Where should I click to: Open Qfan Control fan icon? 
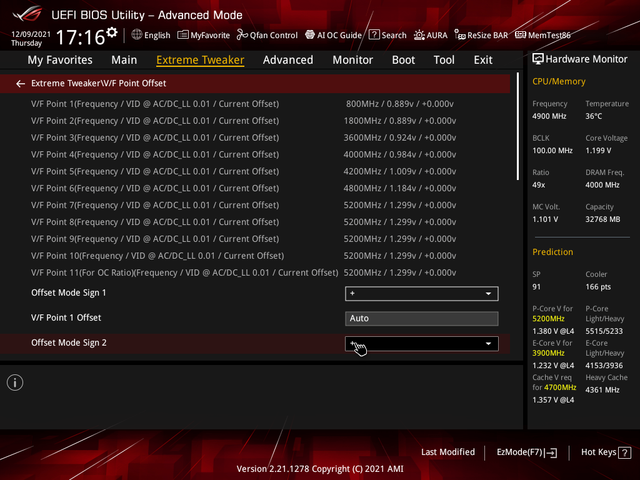tap(242, 35)
